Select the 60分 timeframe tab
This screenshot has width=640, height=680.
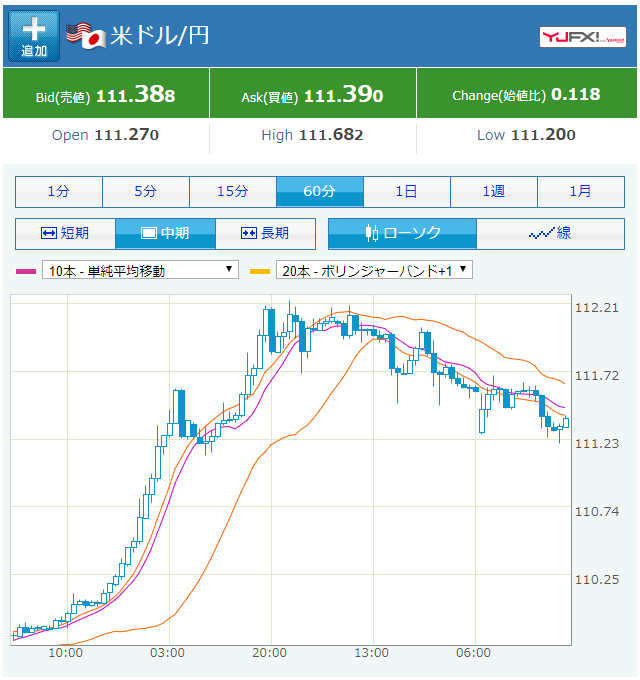319,191
